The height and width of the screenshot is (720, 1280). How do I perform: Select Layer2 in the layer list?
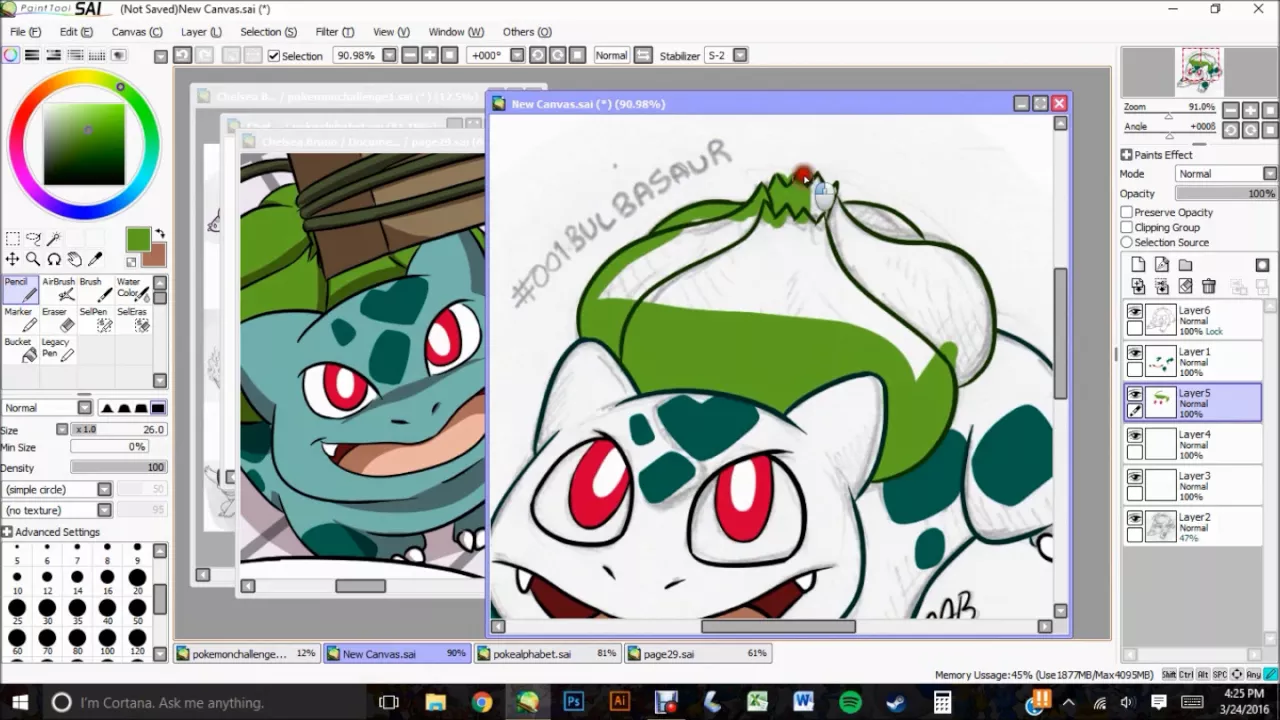(x=1193, y=527)
